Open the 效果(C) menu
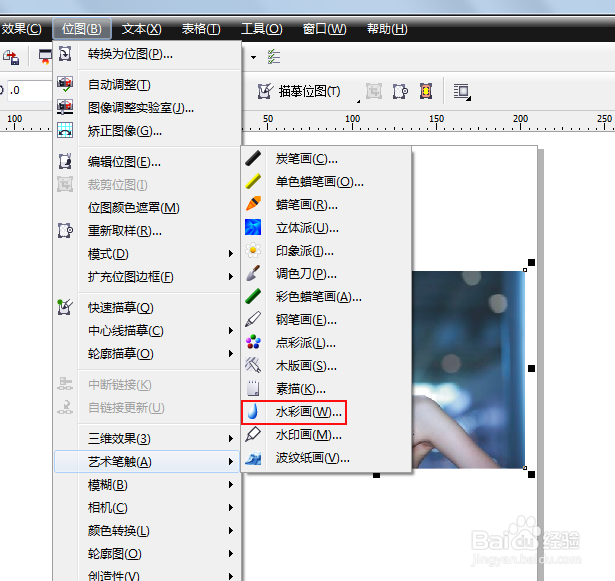Viewport: 615px width, 581px height. [x=22, y=29]
